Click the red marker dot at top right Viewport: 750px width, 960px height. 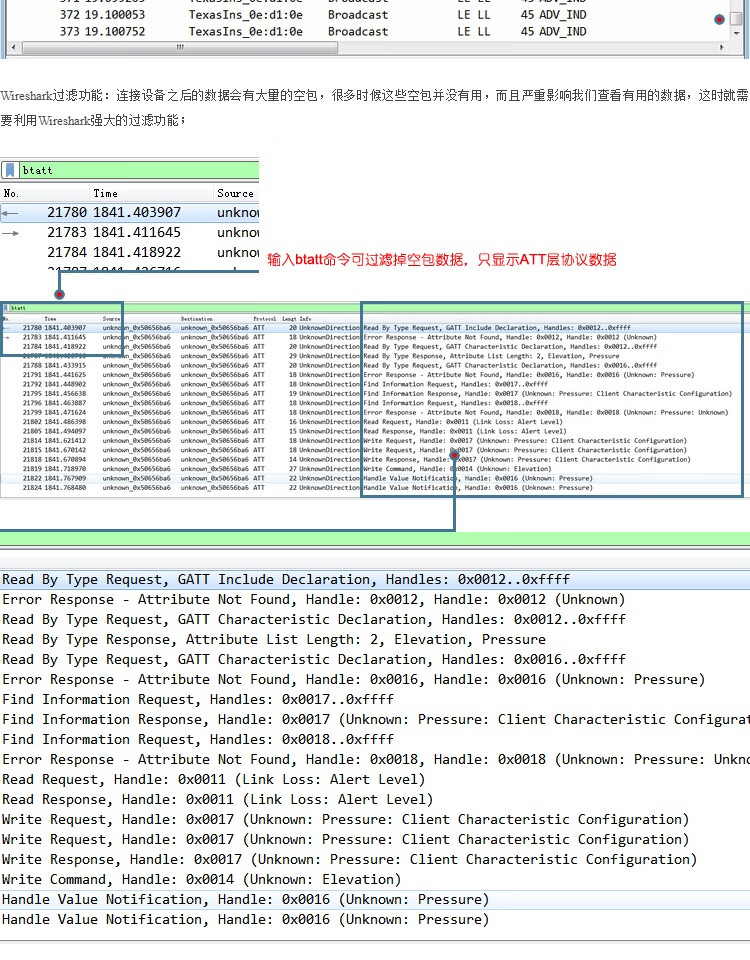[719, 19]
